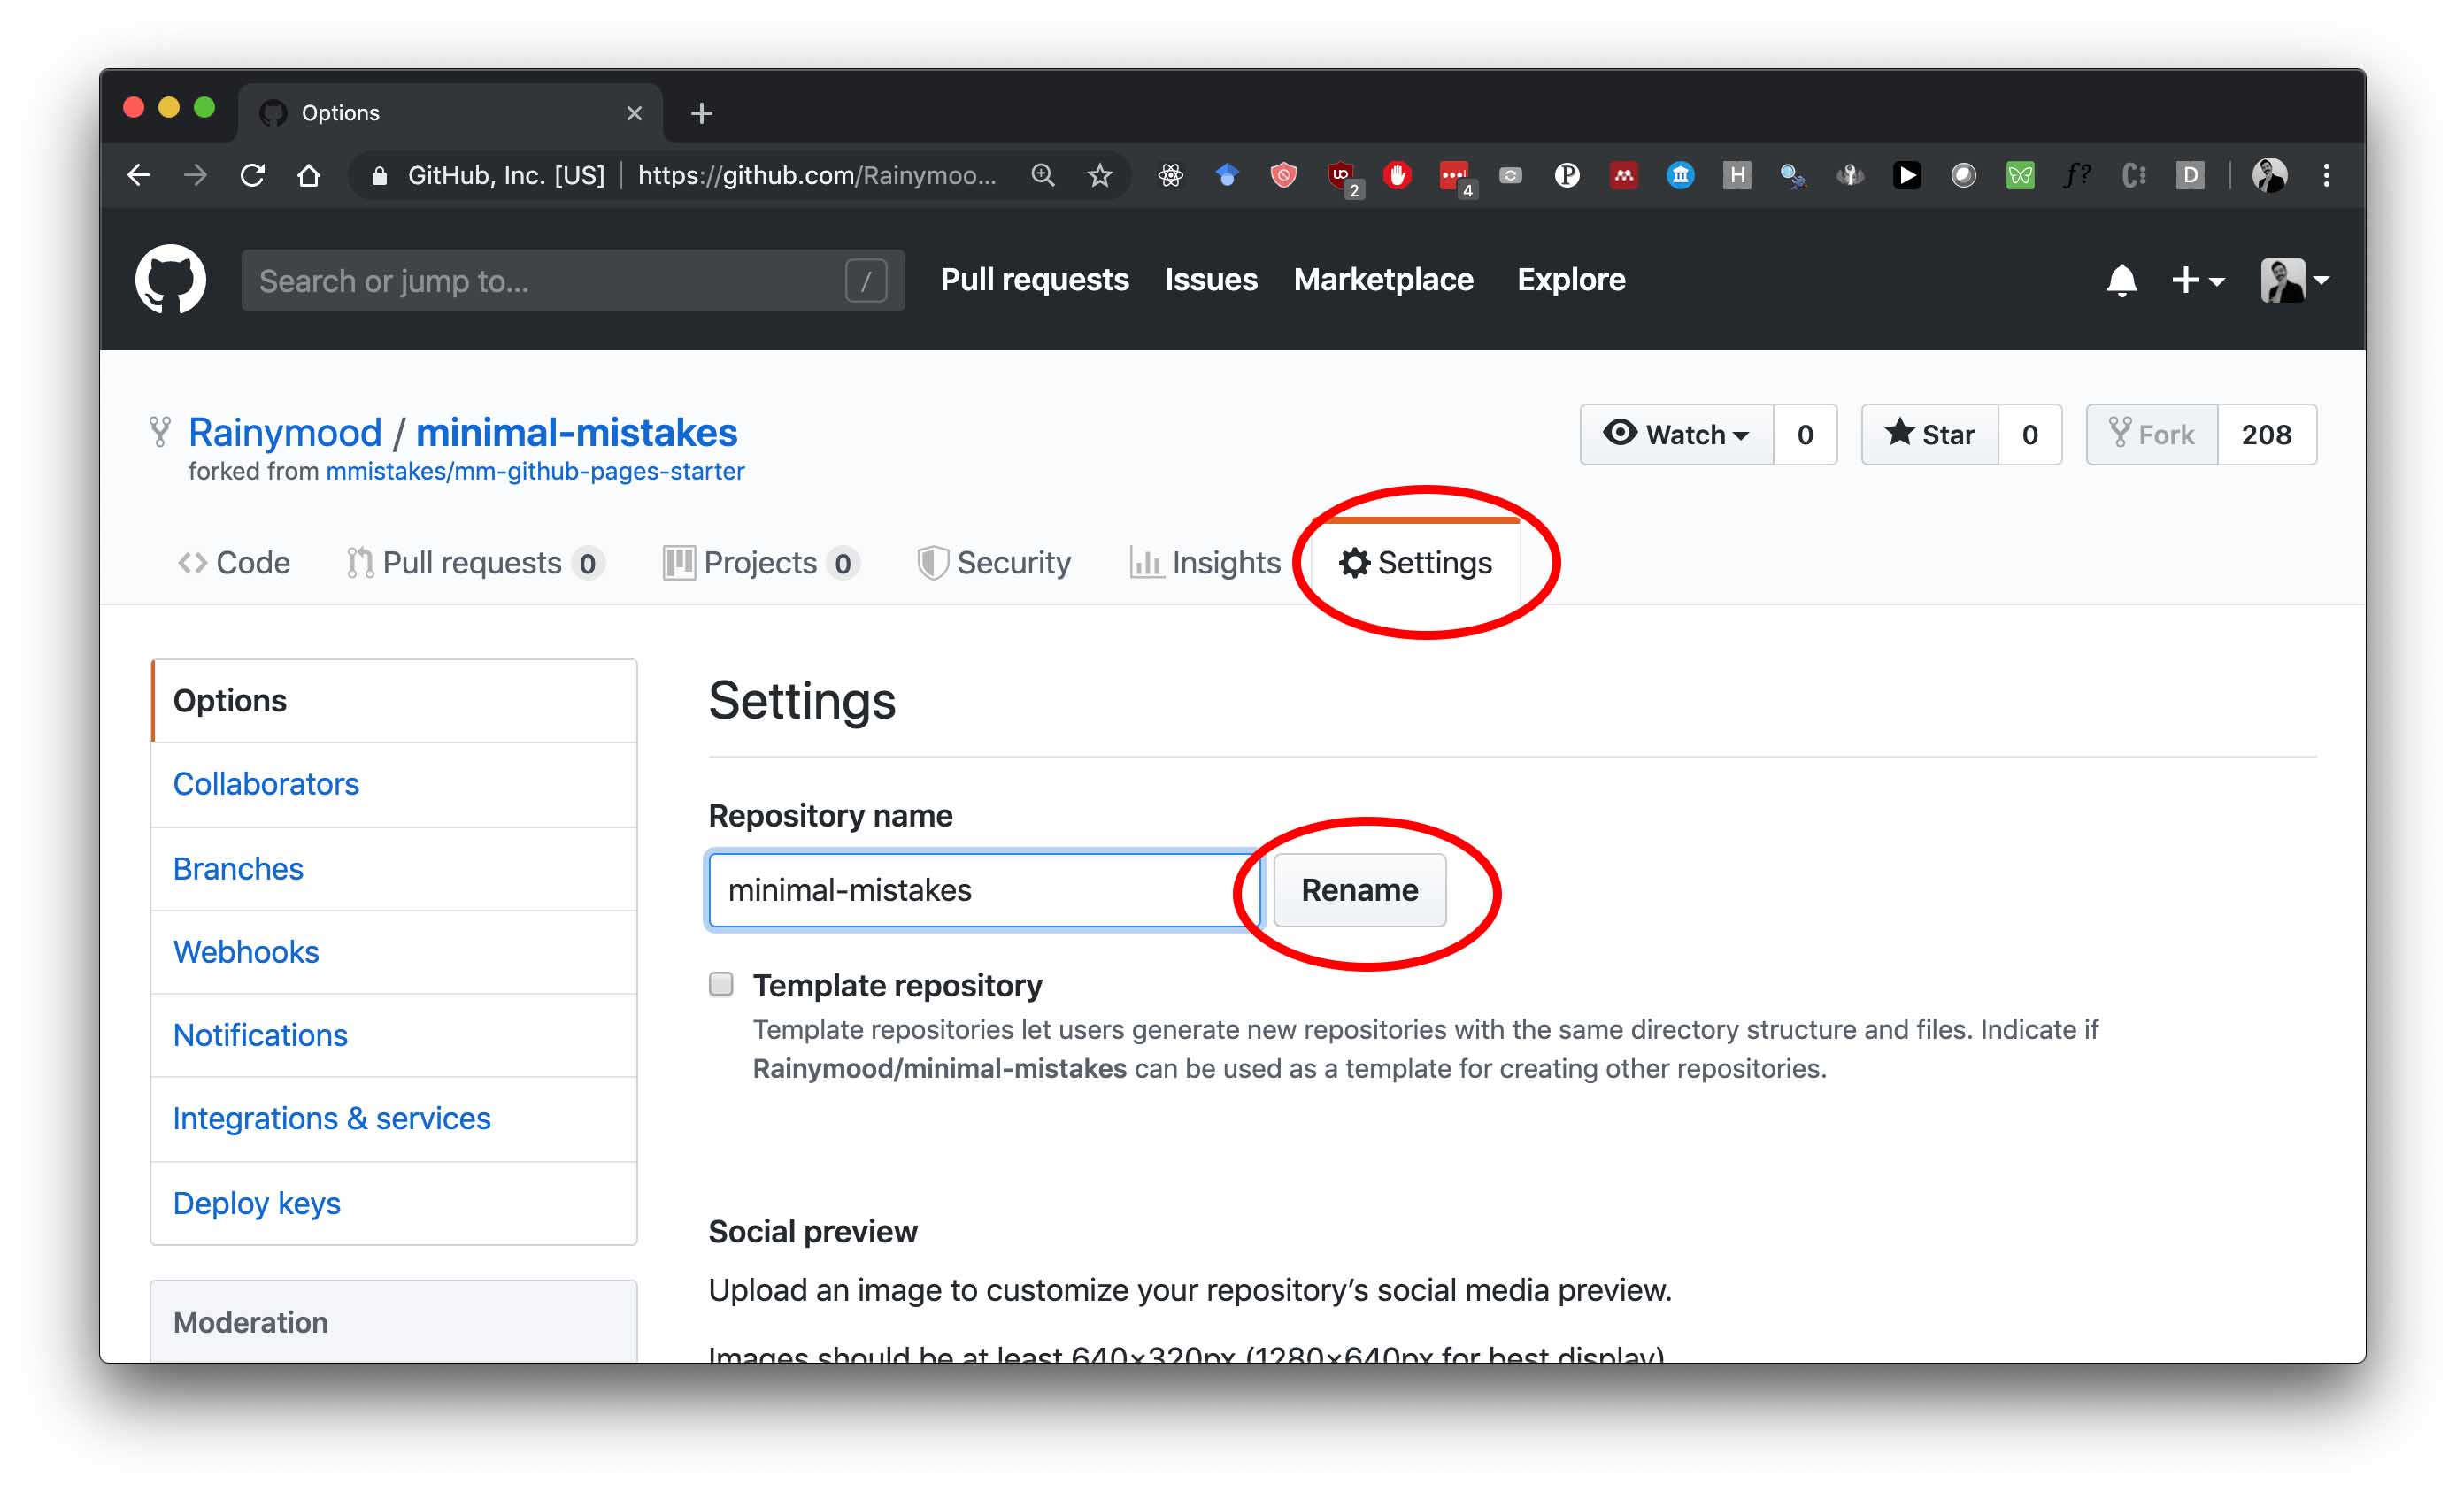Select the Settings tab

pyautogui.click(x=1415, y=563)
